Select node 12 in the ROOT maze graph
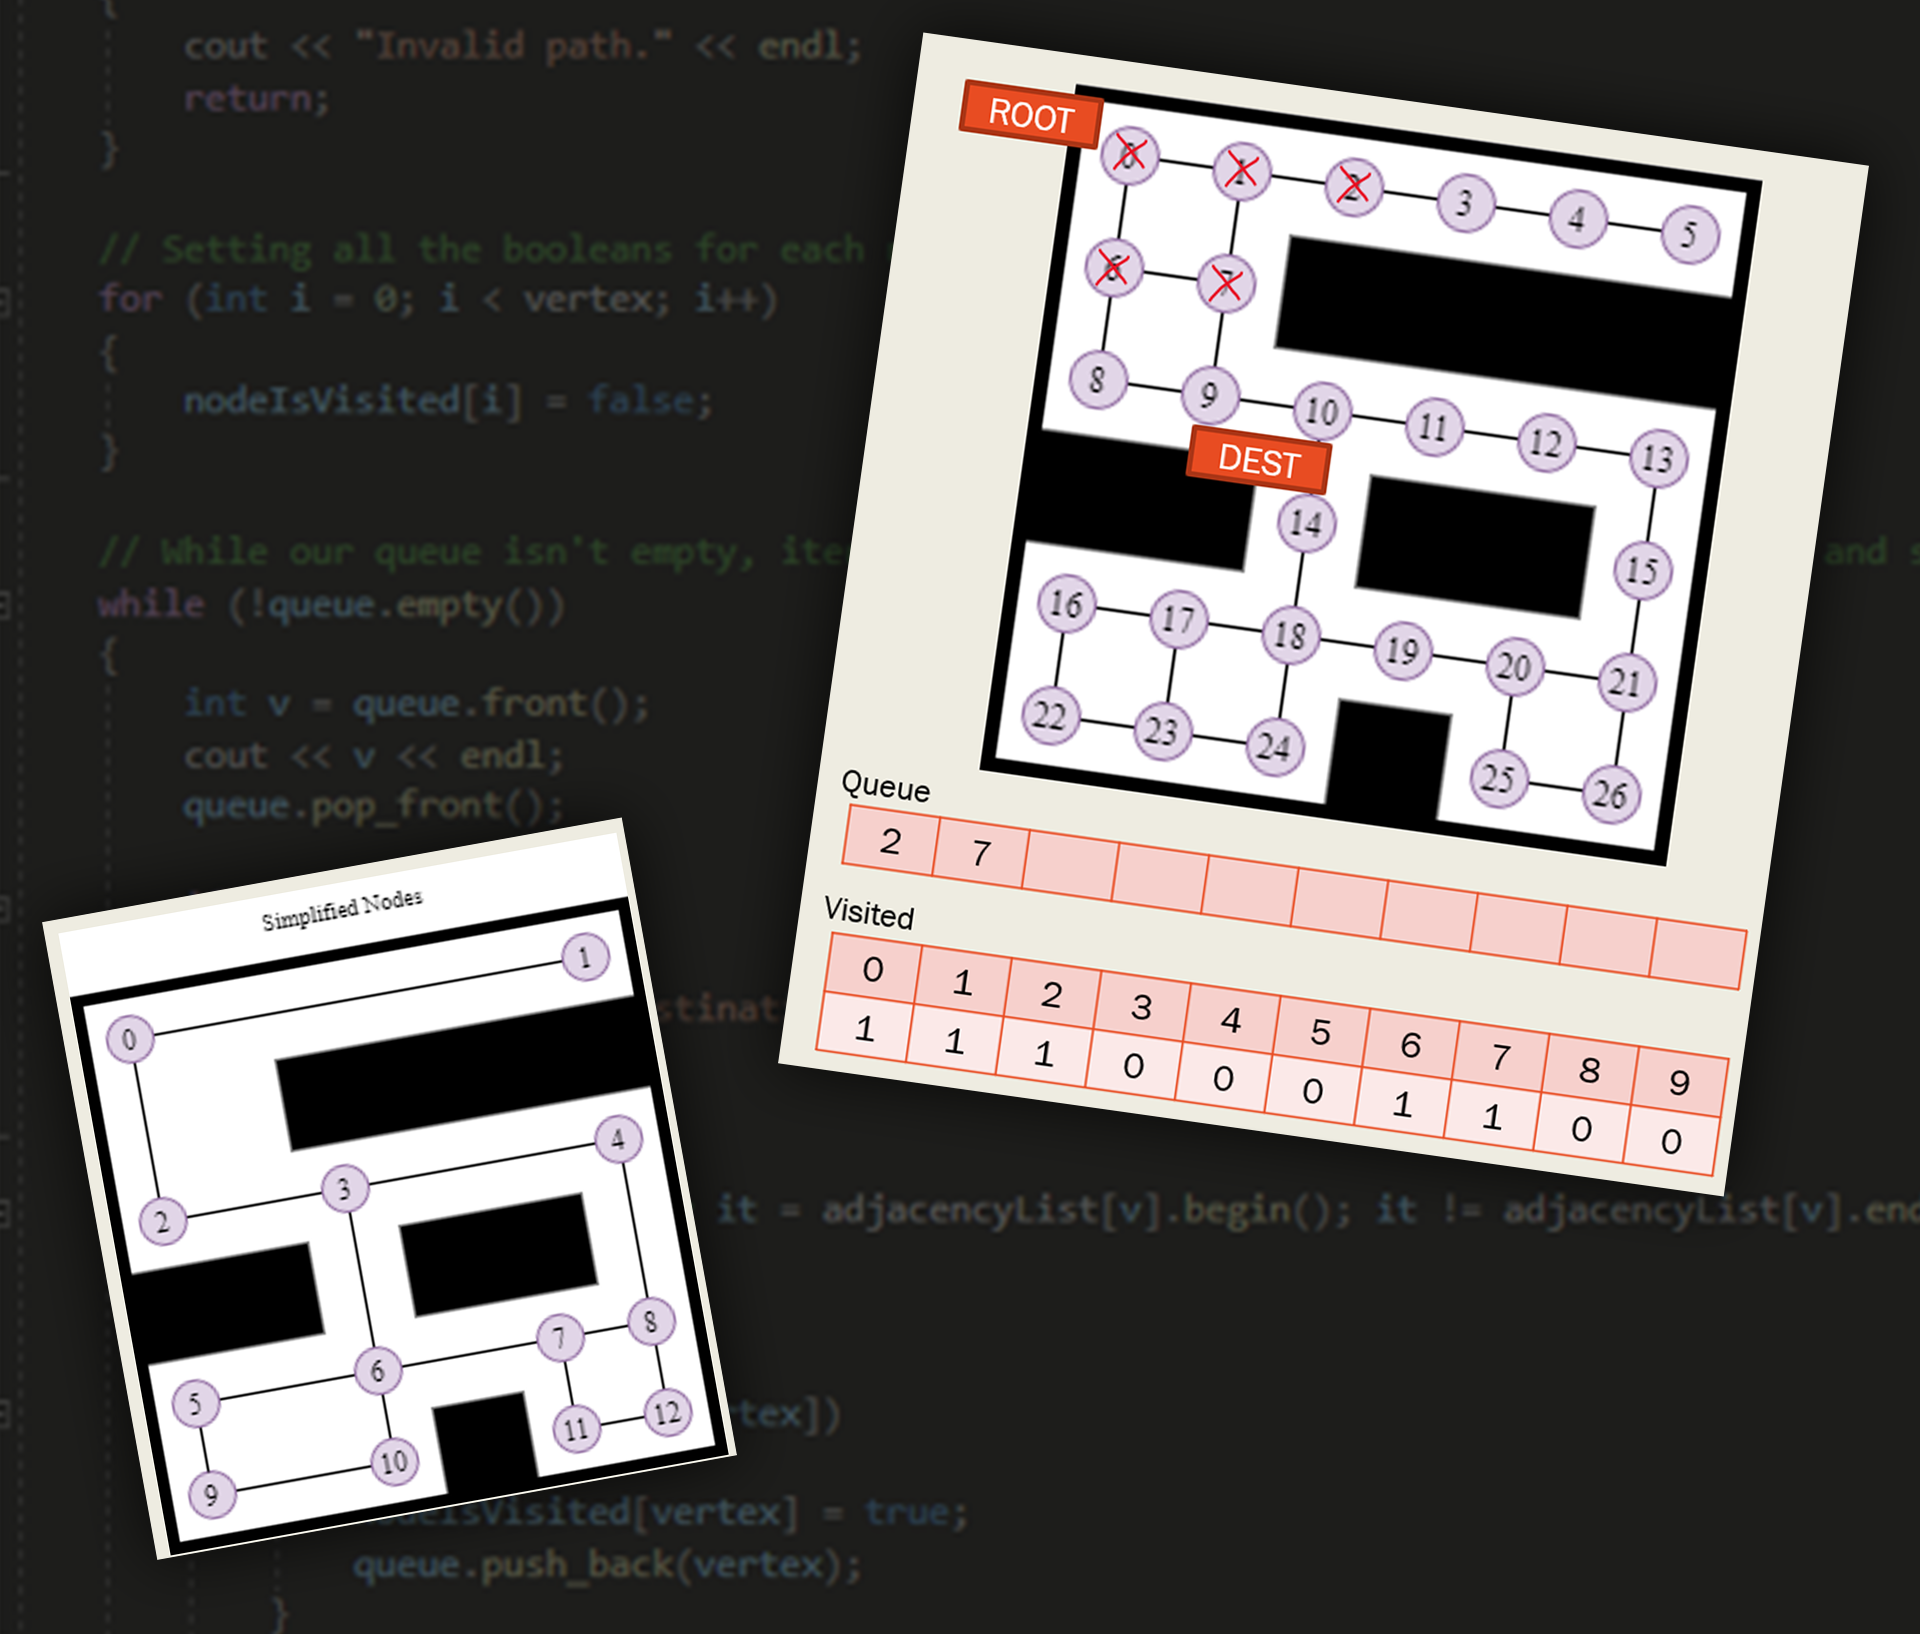This screenshot has width=1920, height=1634. [1546, 443]
